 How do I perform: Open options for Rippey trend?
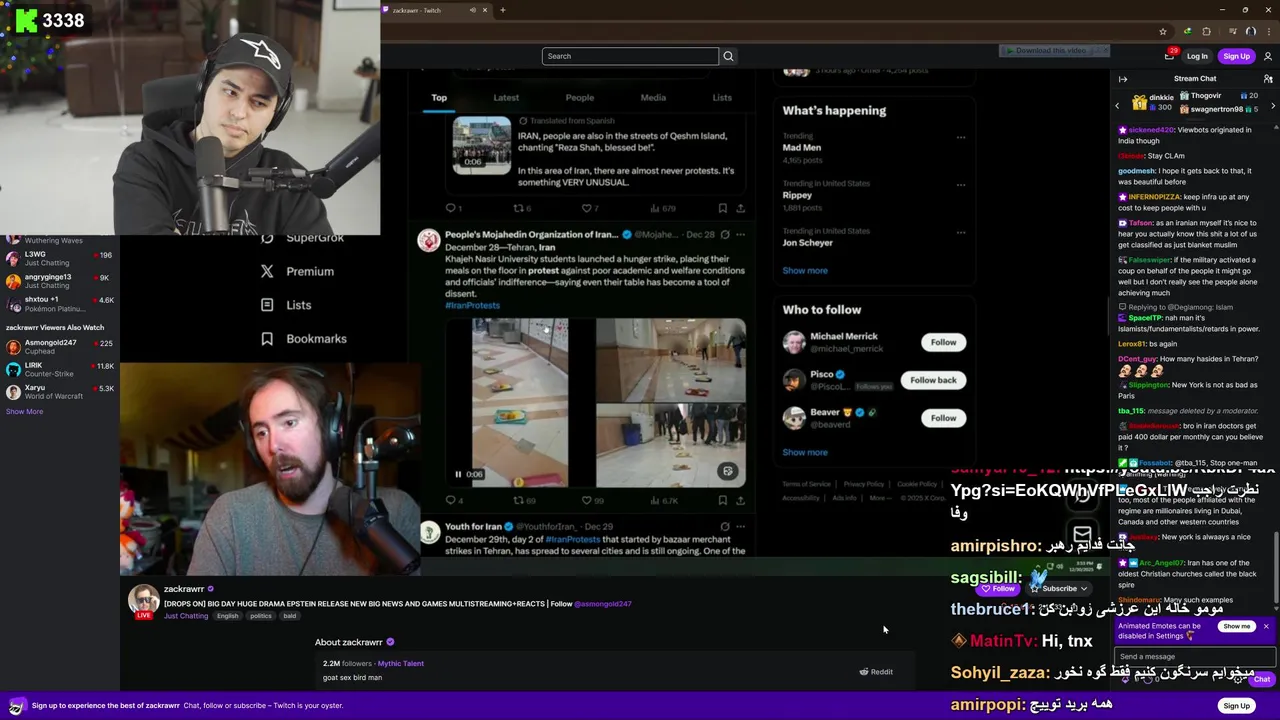[x=961, y=185]
